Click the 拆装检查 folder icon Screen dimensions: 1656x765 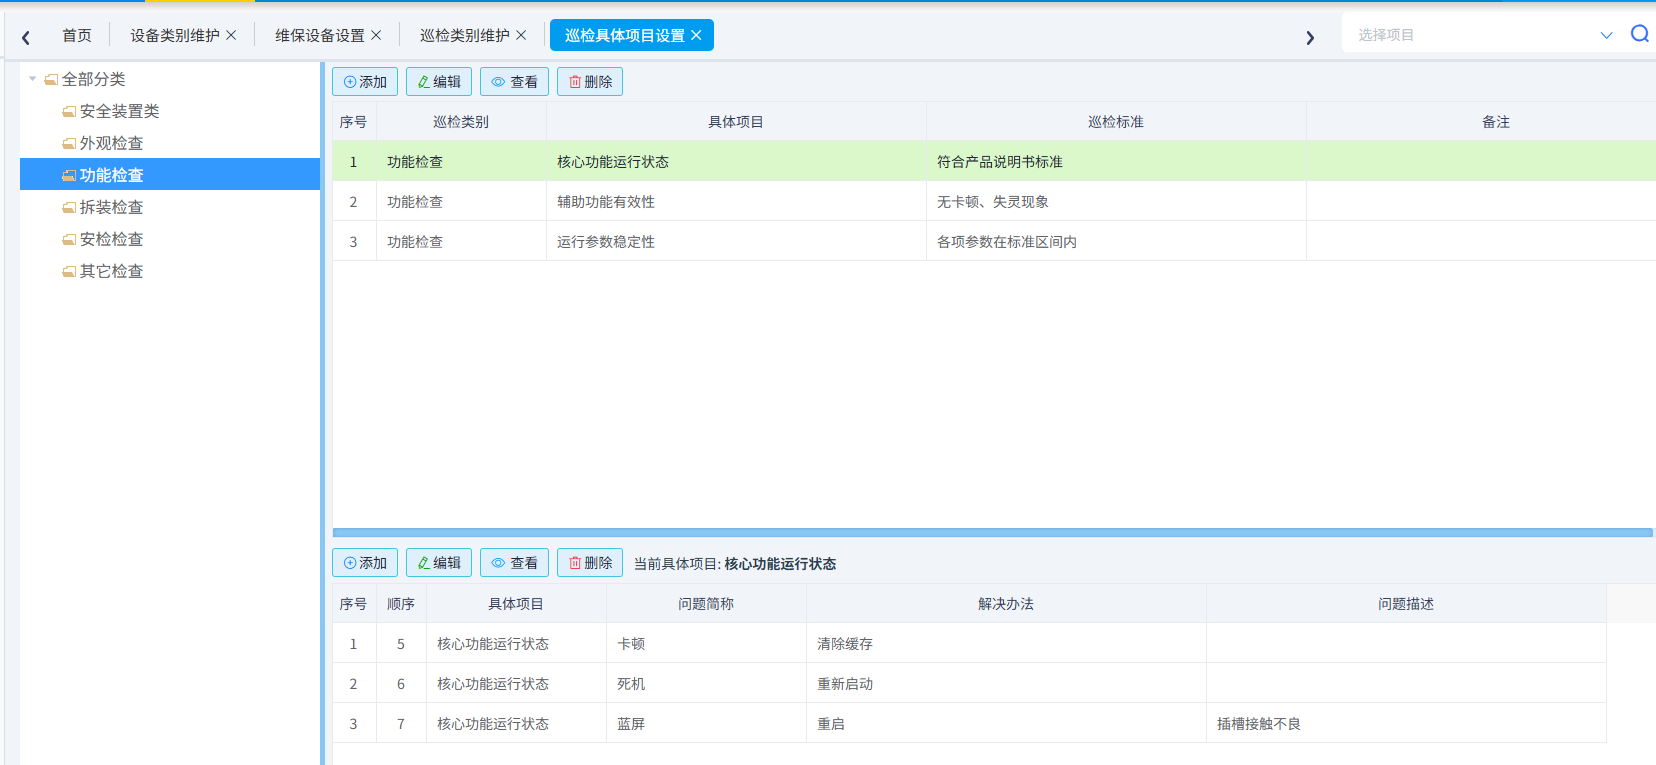(69, 208)
